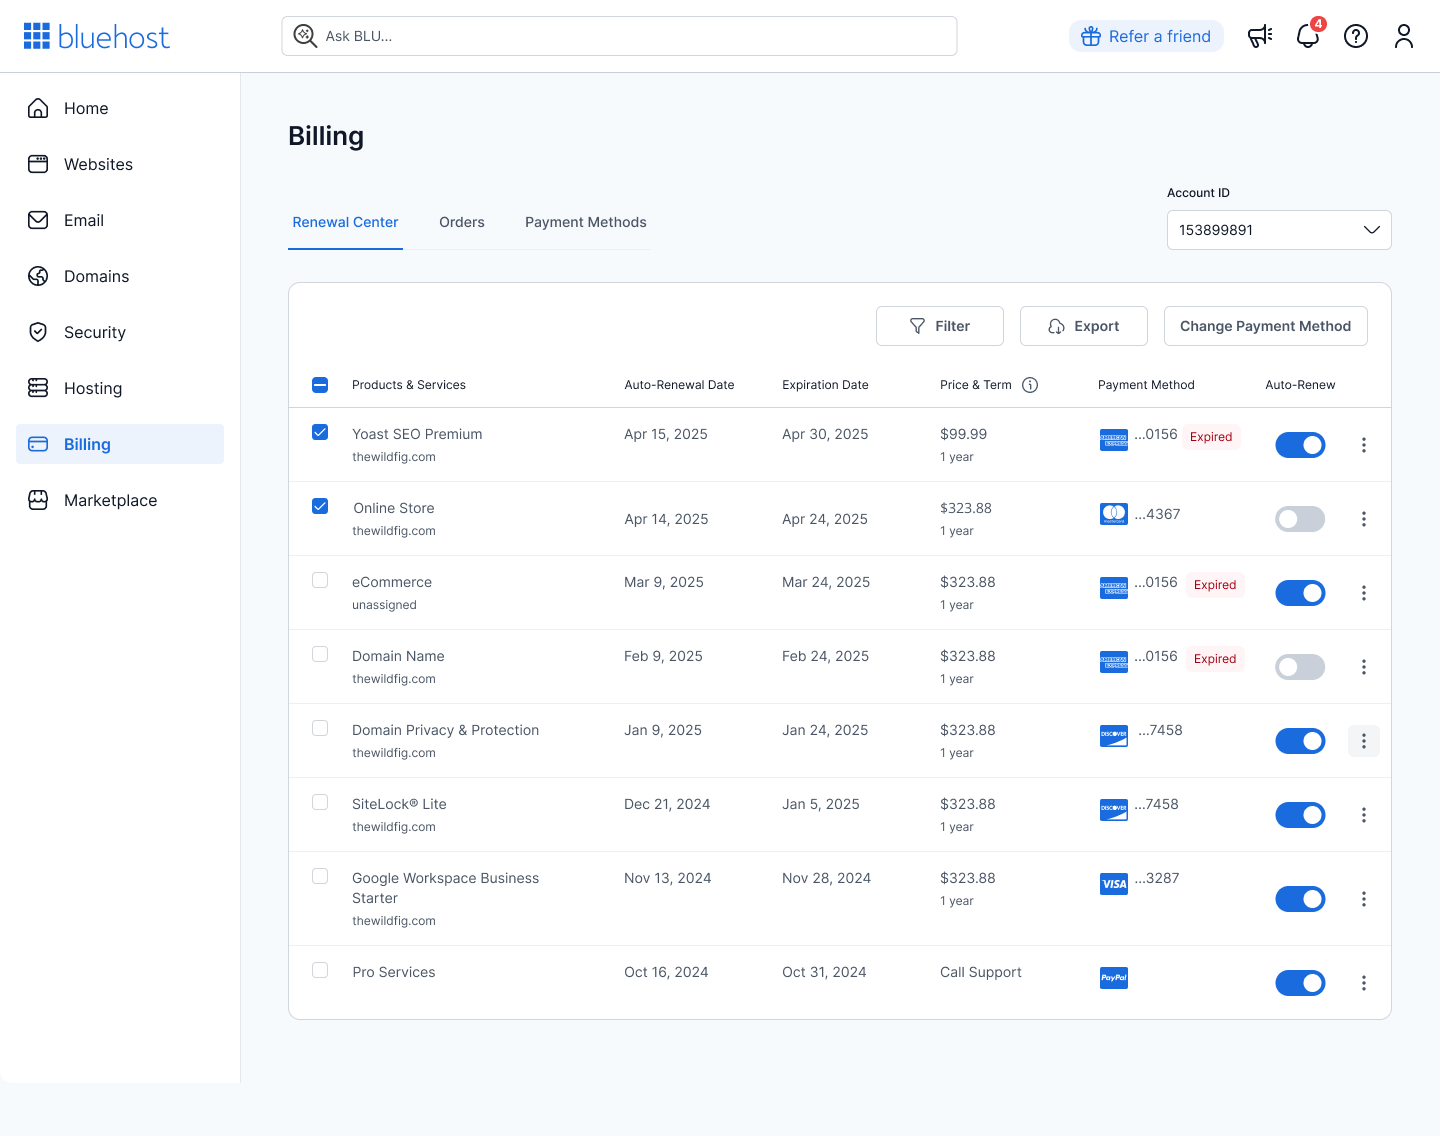Click the Change Payment Method button
1440x1136 pixels.
[x=1265, y=326]
